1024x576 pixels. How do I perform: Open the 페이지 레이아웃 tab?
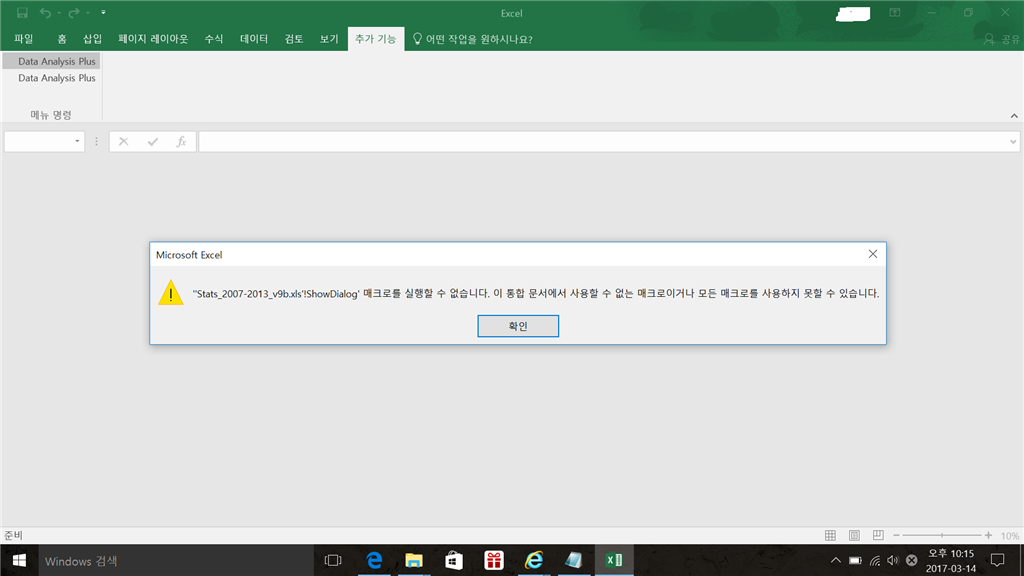[153, 39]
